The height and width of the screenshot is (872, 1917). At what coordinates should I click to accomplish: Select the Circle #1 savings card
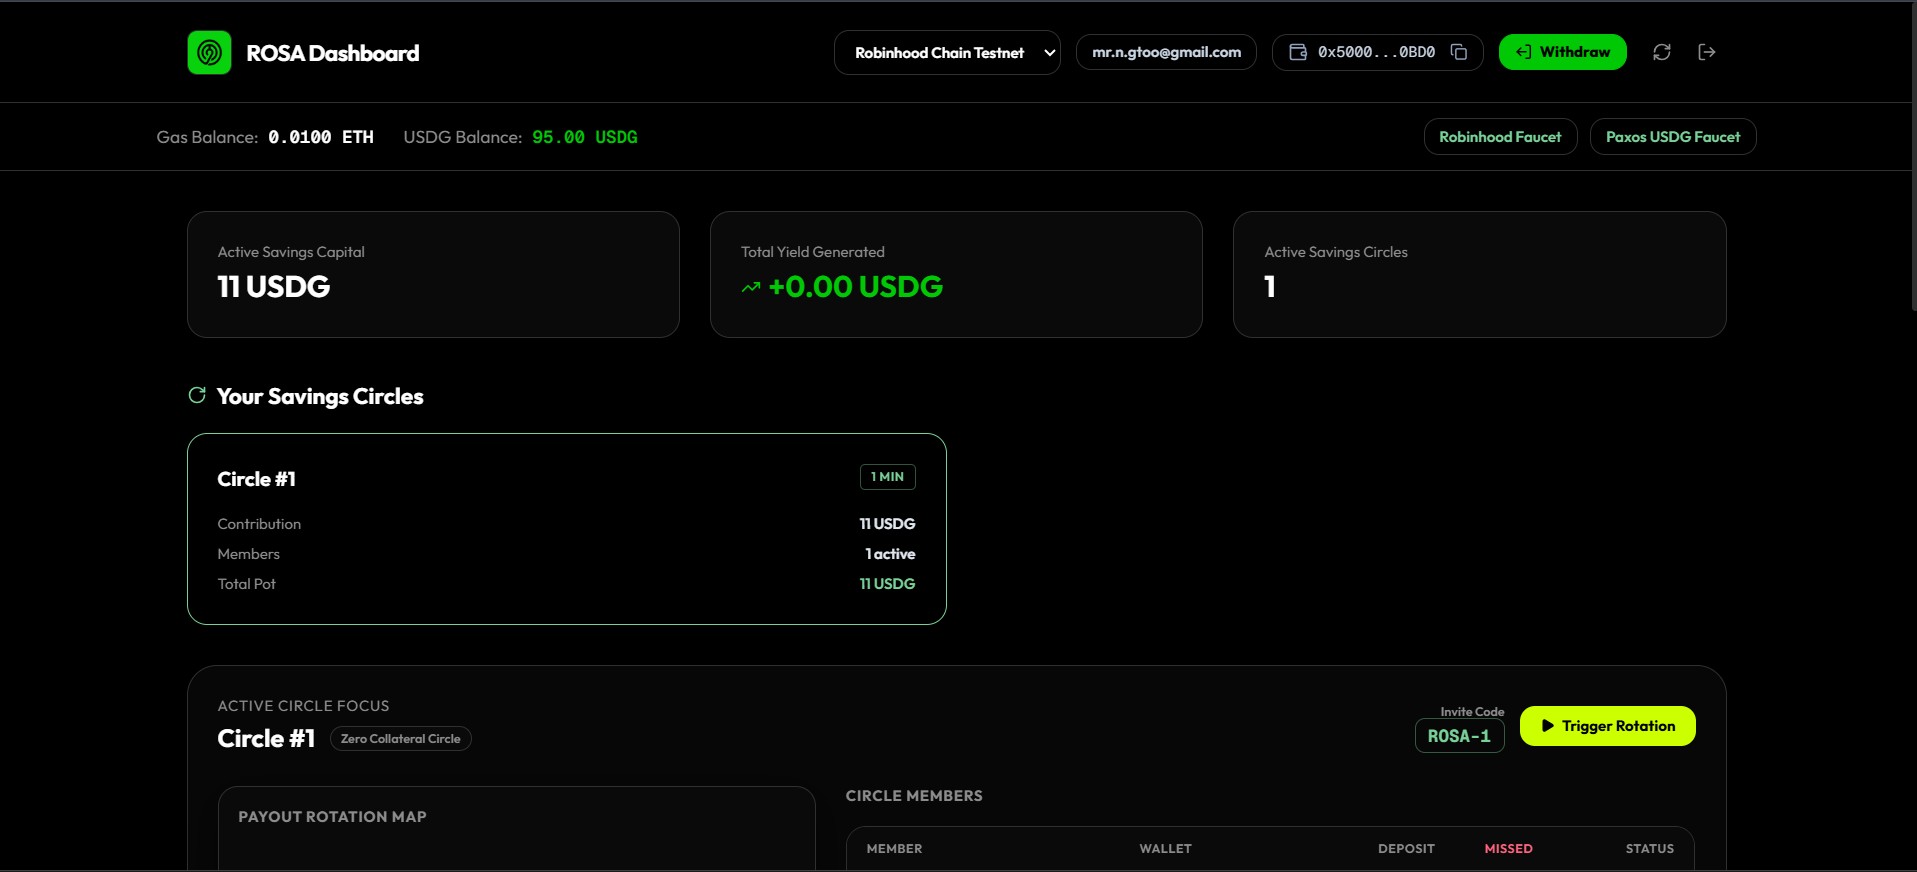[567, 529]
